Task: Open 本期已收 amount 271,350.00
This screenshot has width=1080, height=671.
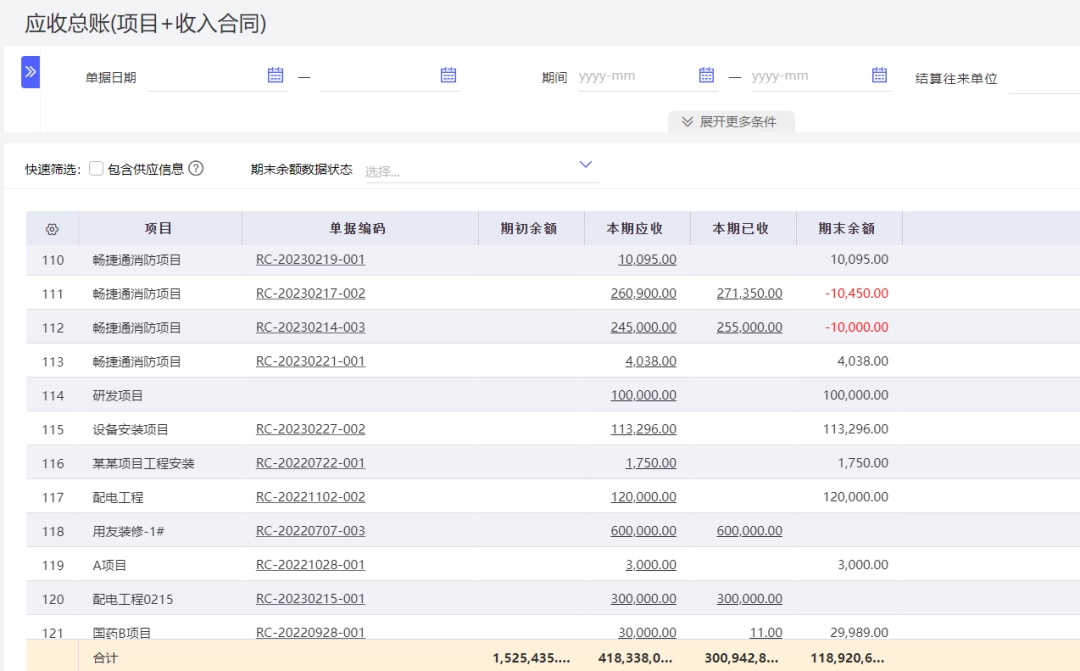Action: (x=749, y=293)
